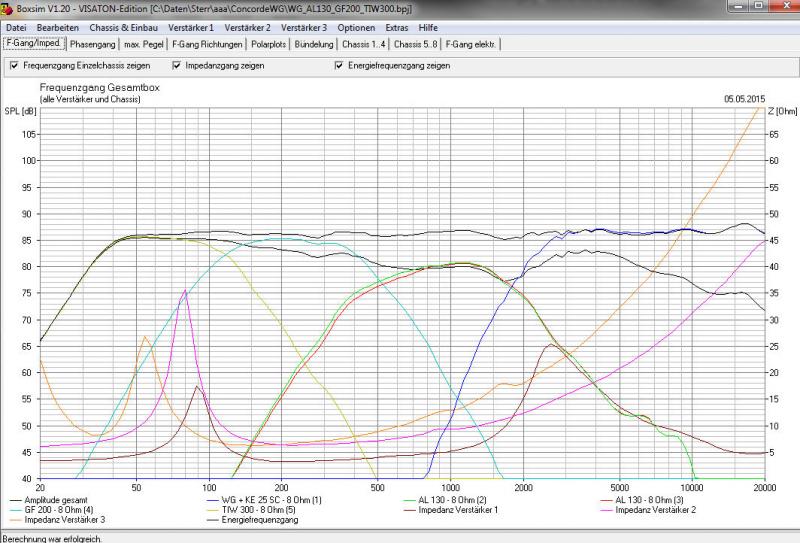Open the Verstärker 1 menu
This screenshot has height=543, width=800.
tap(190, 27)
